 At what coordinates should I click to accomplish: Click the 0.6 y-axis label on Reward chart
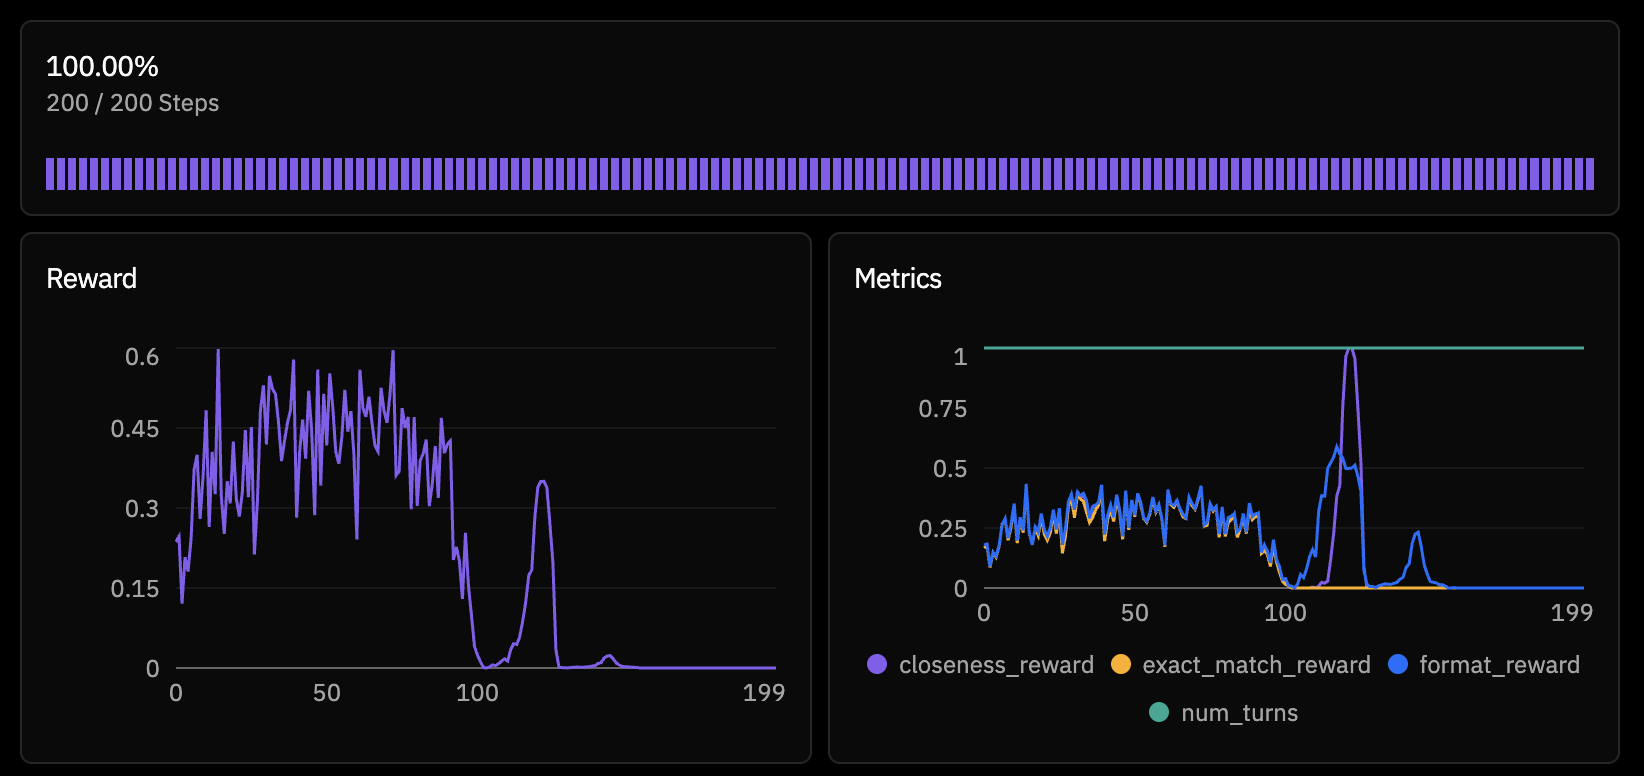(142, 357)
